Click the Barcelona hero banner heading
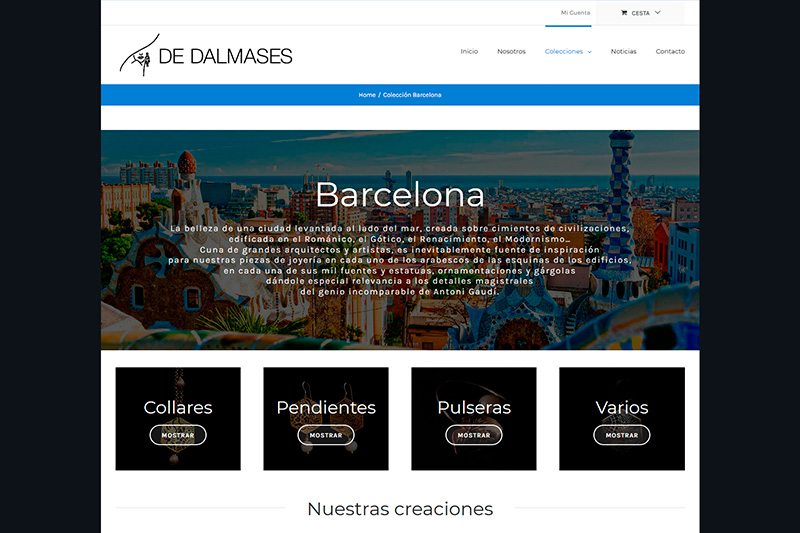The height and width of the screenshot is (533, 800). [400, 194]
